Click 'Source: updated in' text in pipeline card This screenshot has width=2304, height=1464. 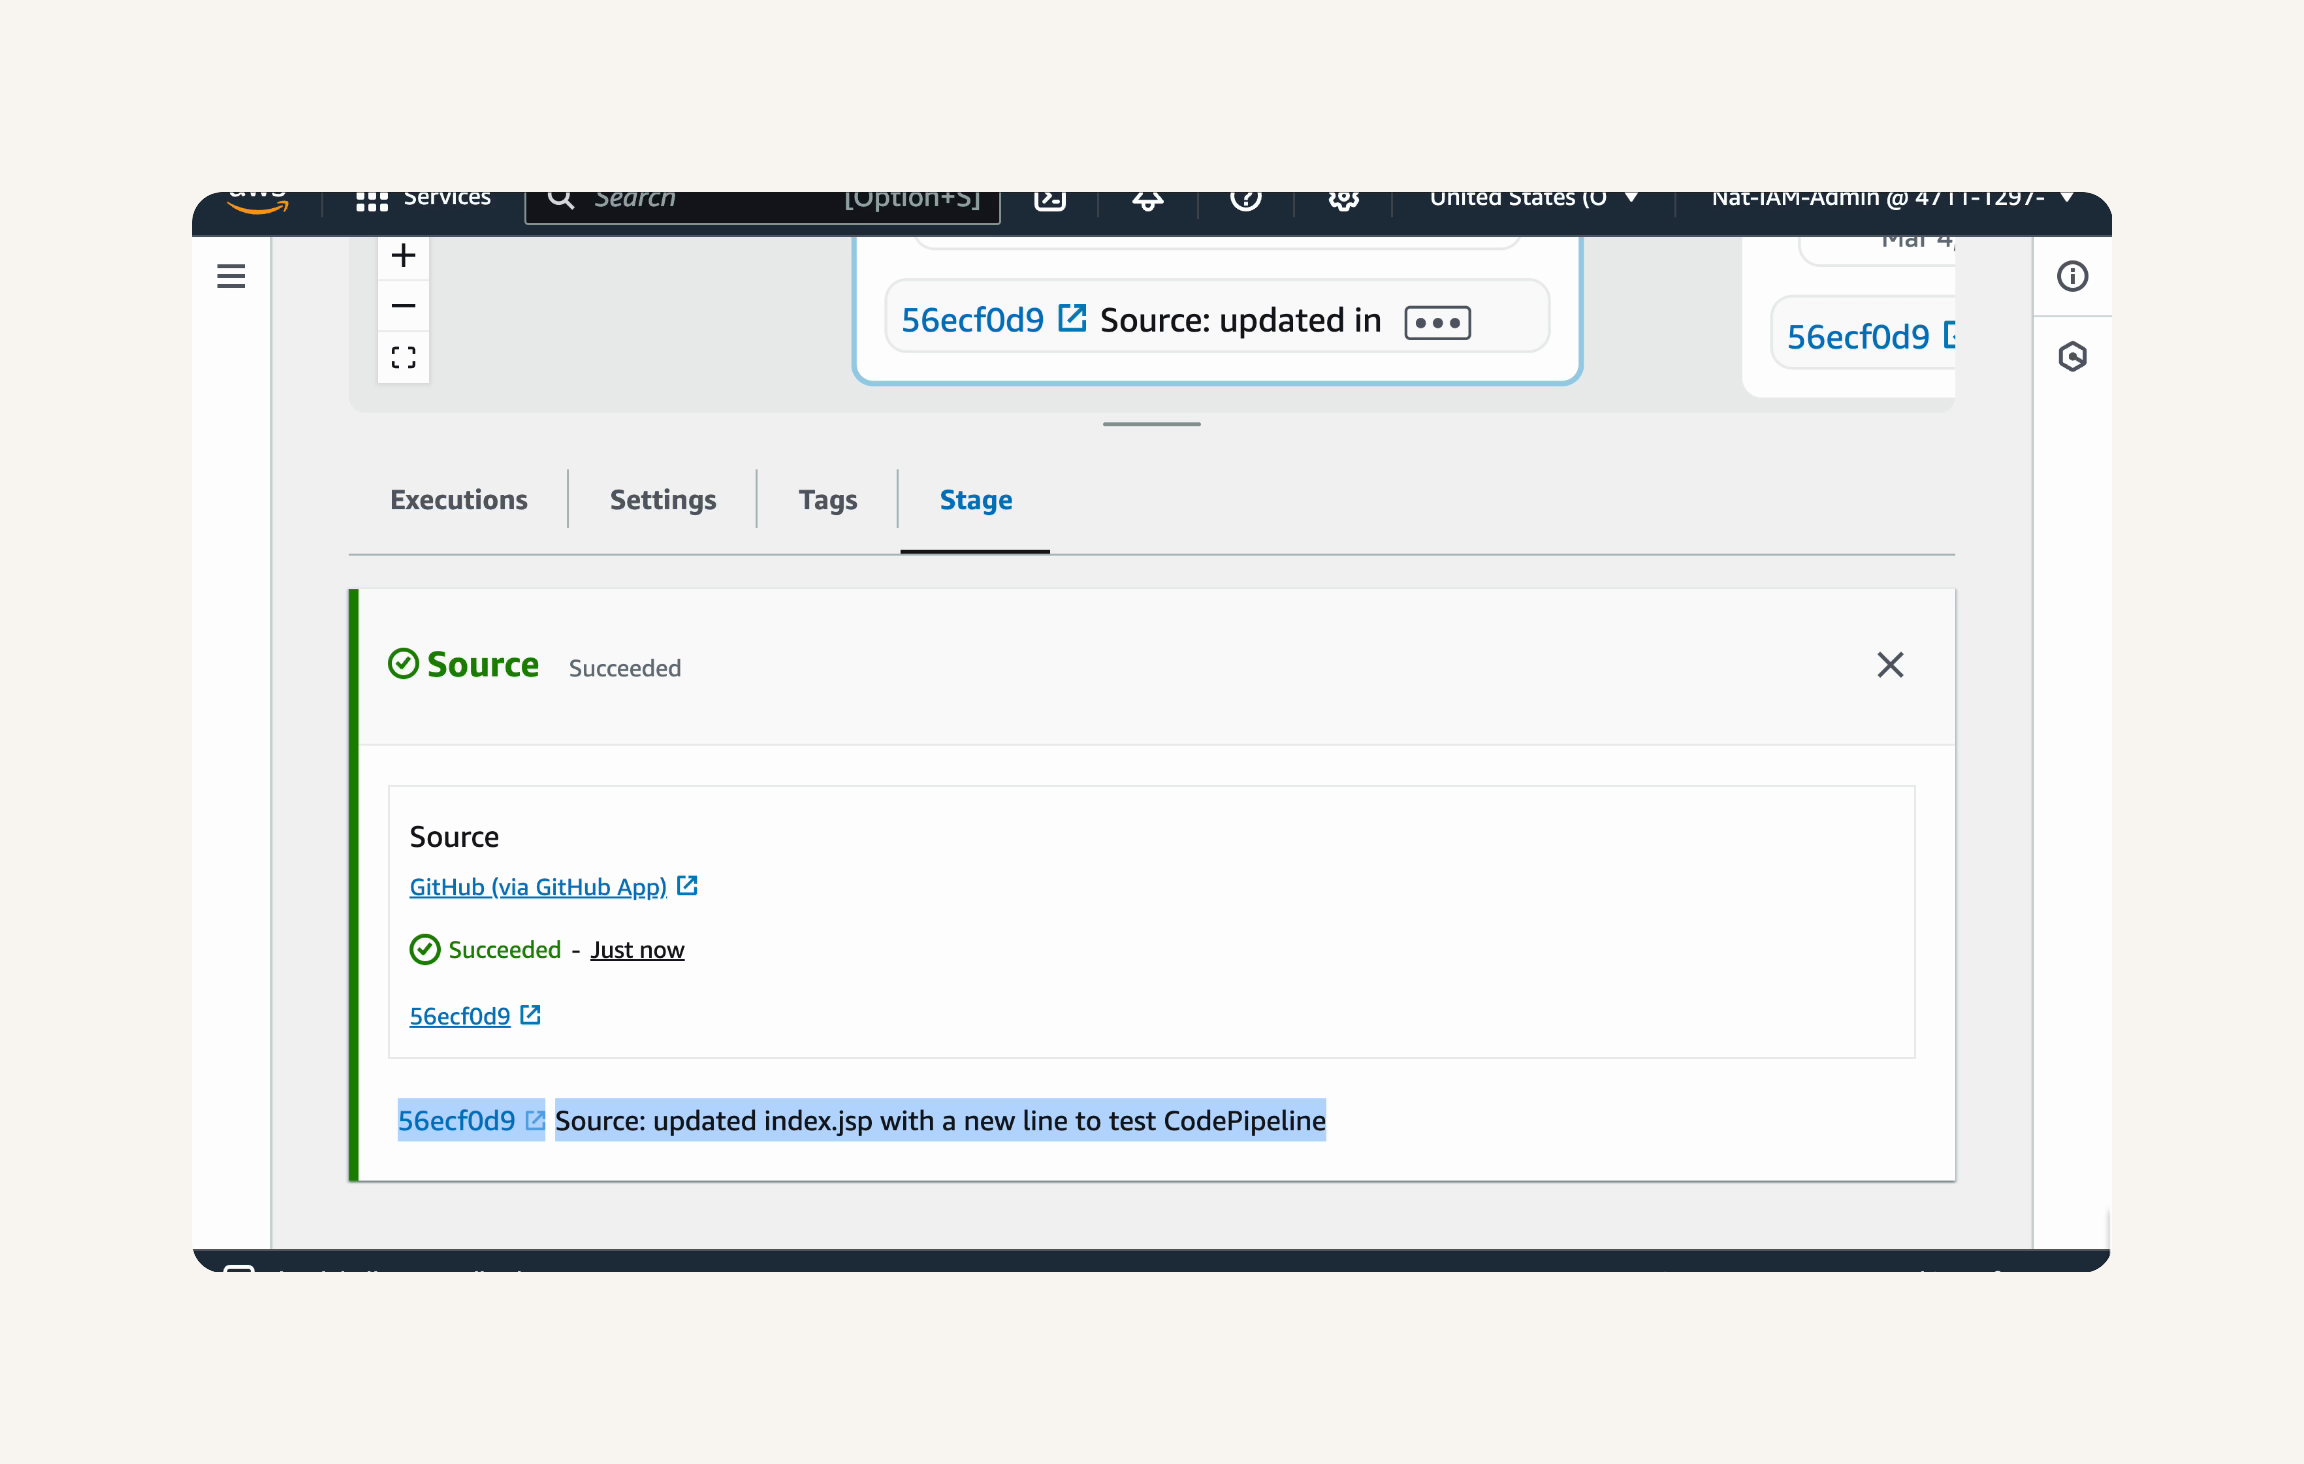point(1241,320)
